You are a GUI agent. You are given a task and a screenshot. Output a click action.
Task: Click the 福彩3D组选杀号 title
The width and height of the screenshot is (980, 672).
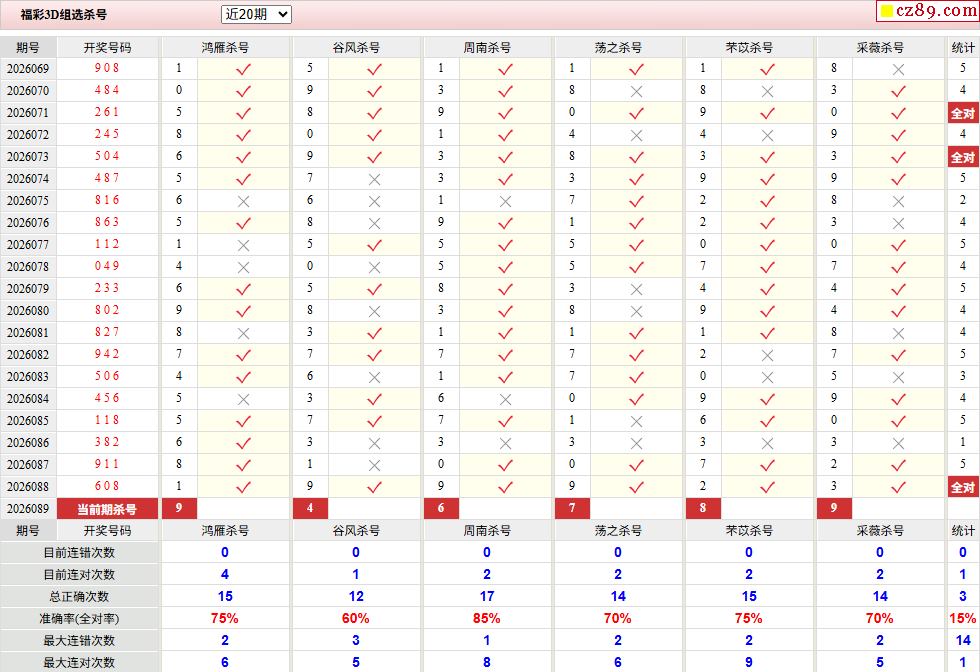click(63, 14)
